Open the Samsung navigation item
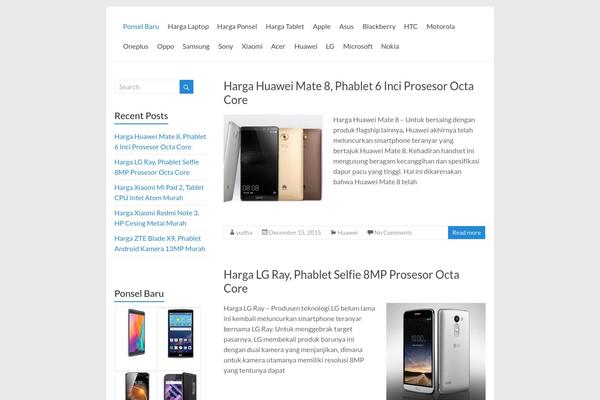Image resolution: width=600 pixels, height=400 pixels. (x=196, y=46)
